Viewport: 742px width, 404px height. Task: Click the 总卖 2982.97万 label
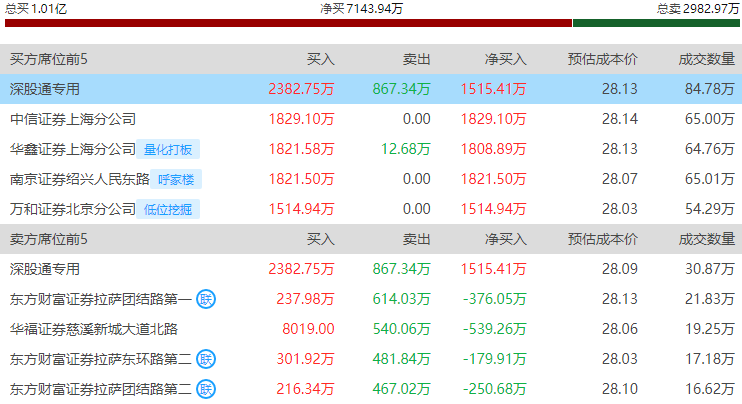click(x=696, y=8)
